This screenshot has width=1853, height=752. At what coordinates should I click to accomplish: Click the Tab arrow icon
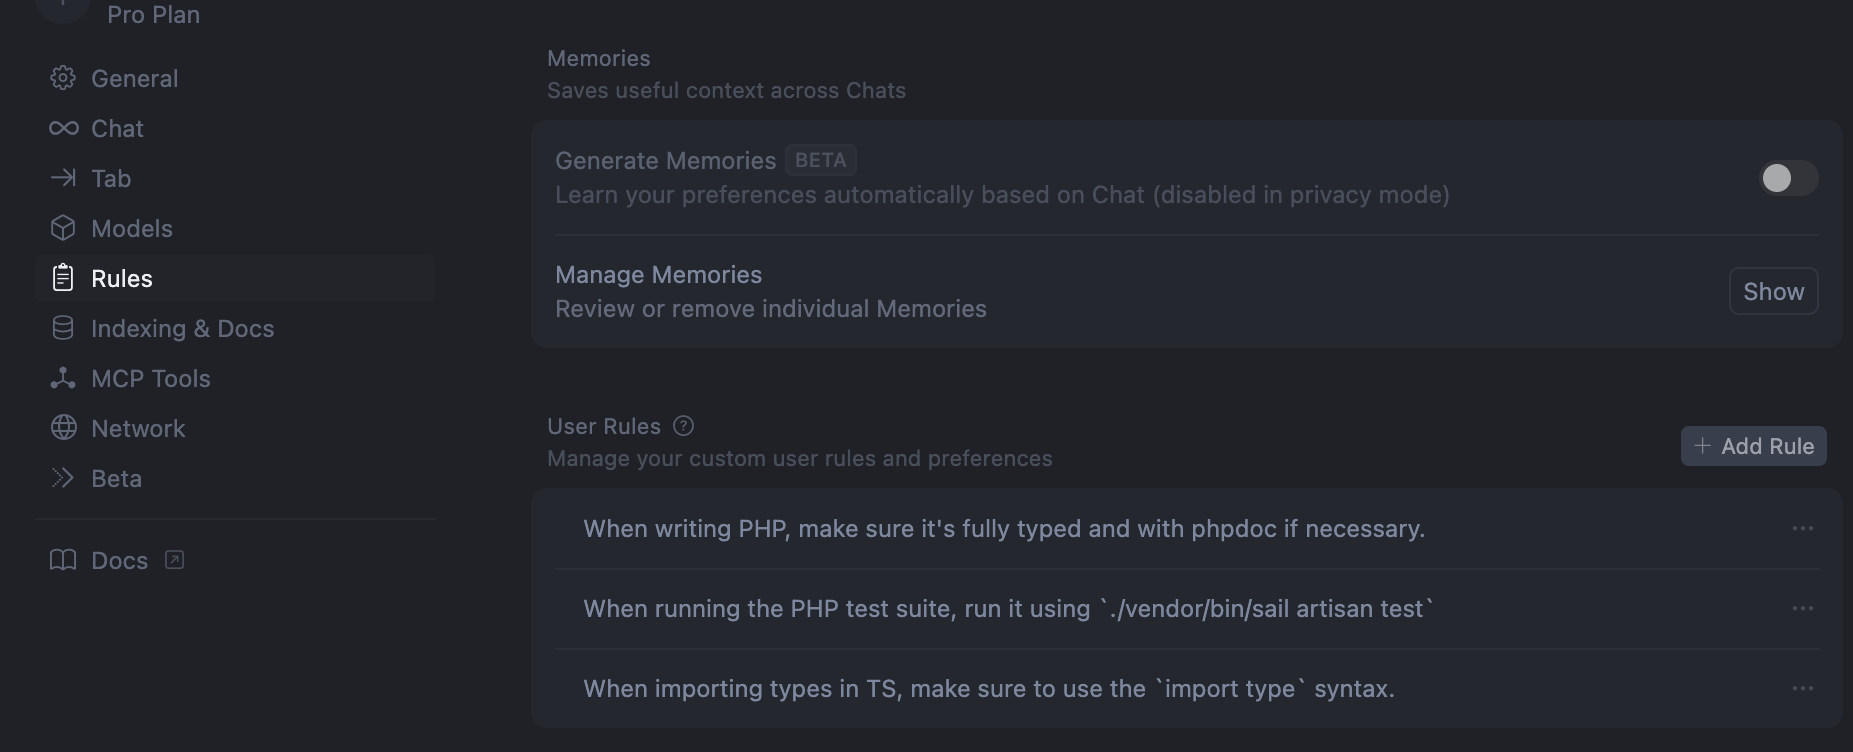point(63,178)
